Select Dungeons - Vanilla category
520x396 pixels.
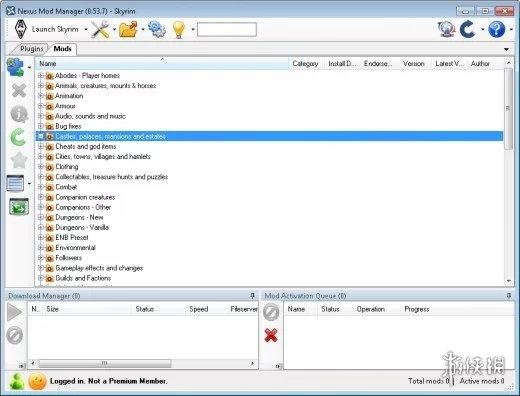pos(269,227)
